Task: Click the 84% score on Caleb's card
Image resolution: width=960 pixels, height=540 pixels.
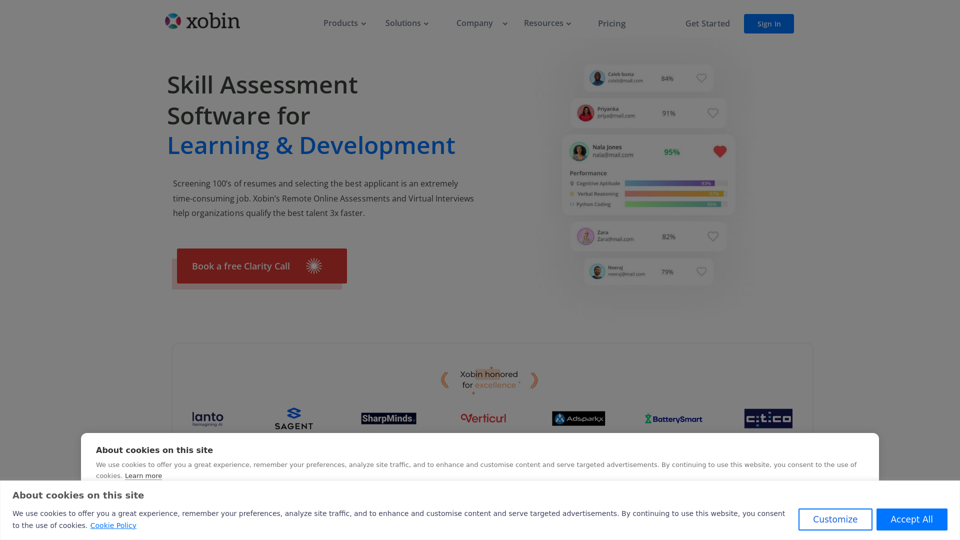Action: point(667,78)
